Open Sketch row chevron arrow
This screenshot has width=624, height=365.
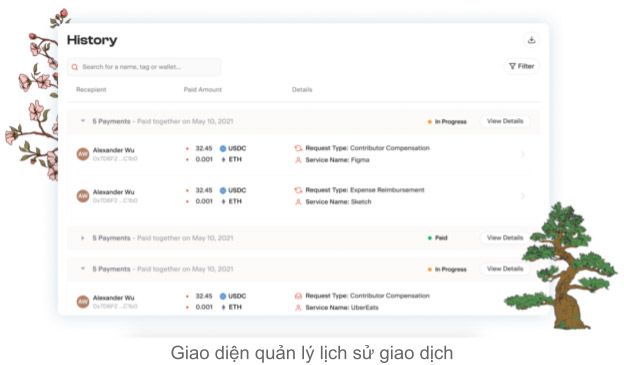pos(523,196)
